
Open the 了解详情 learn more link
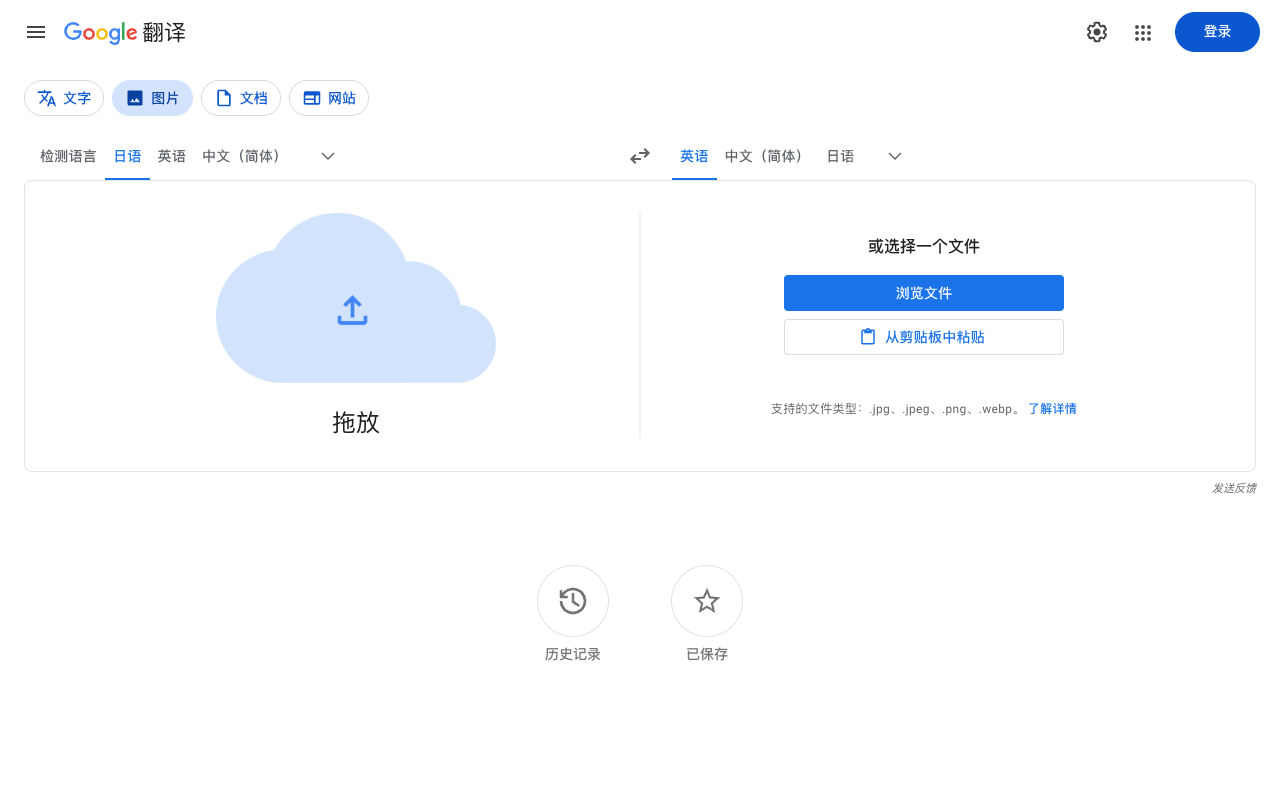[x=1052, y=408]
